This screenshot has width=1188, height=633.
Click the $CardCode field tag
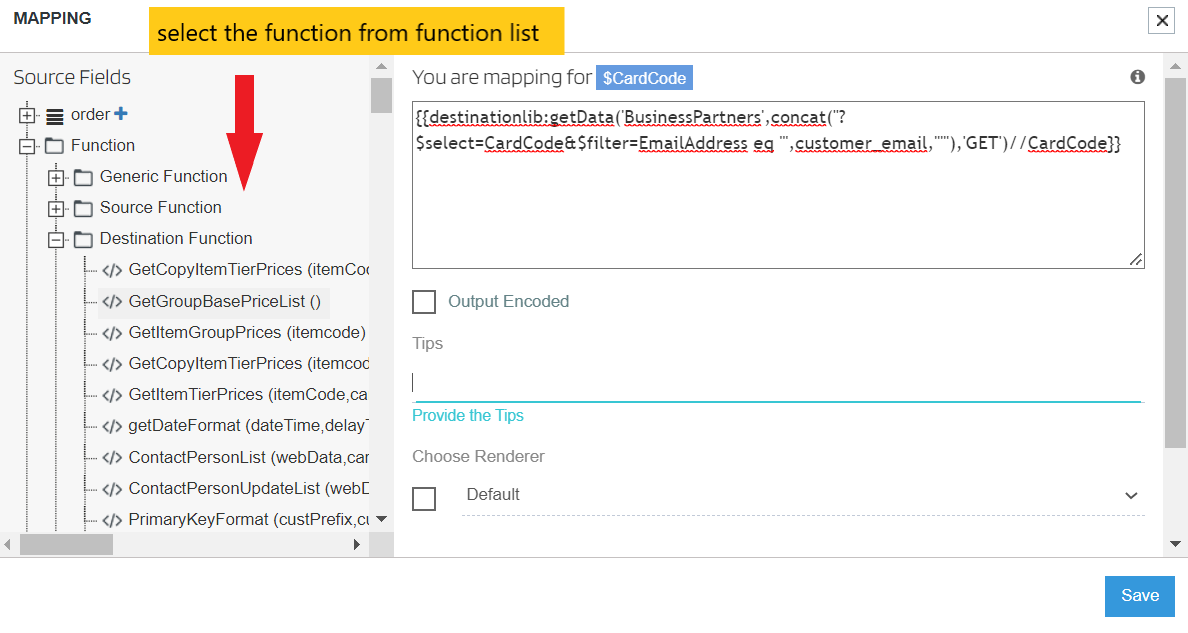[x=644, y=78]
